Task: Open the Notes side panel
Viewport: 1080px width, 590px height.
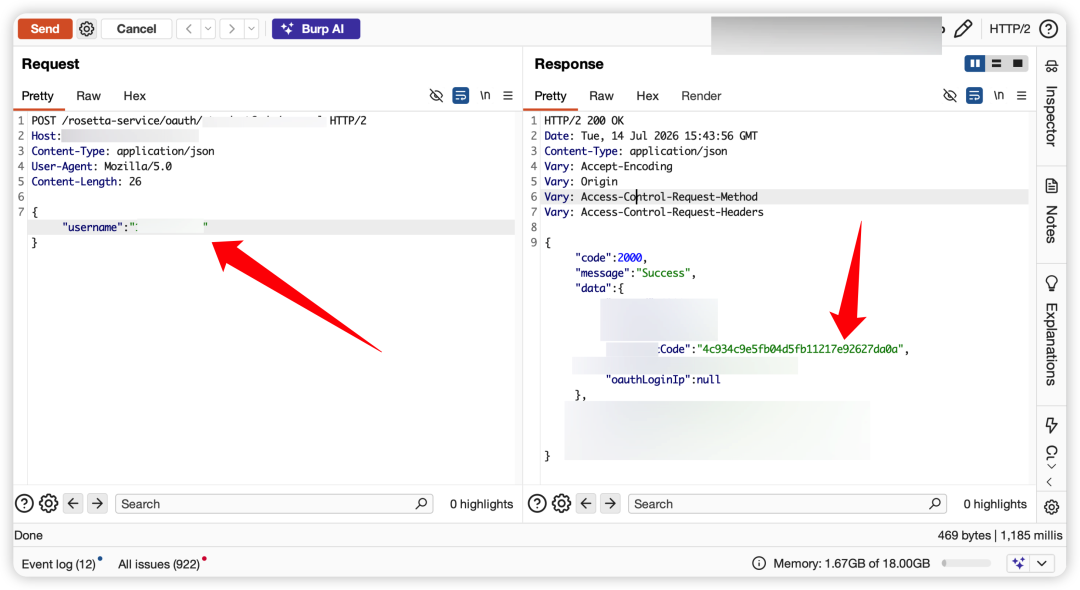Action: (x=1051, y=211)
